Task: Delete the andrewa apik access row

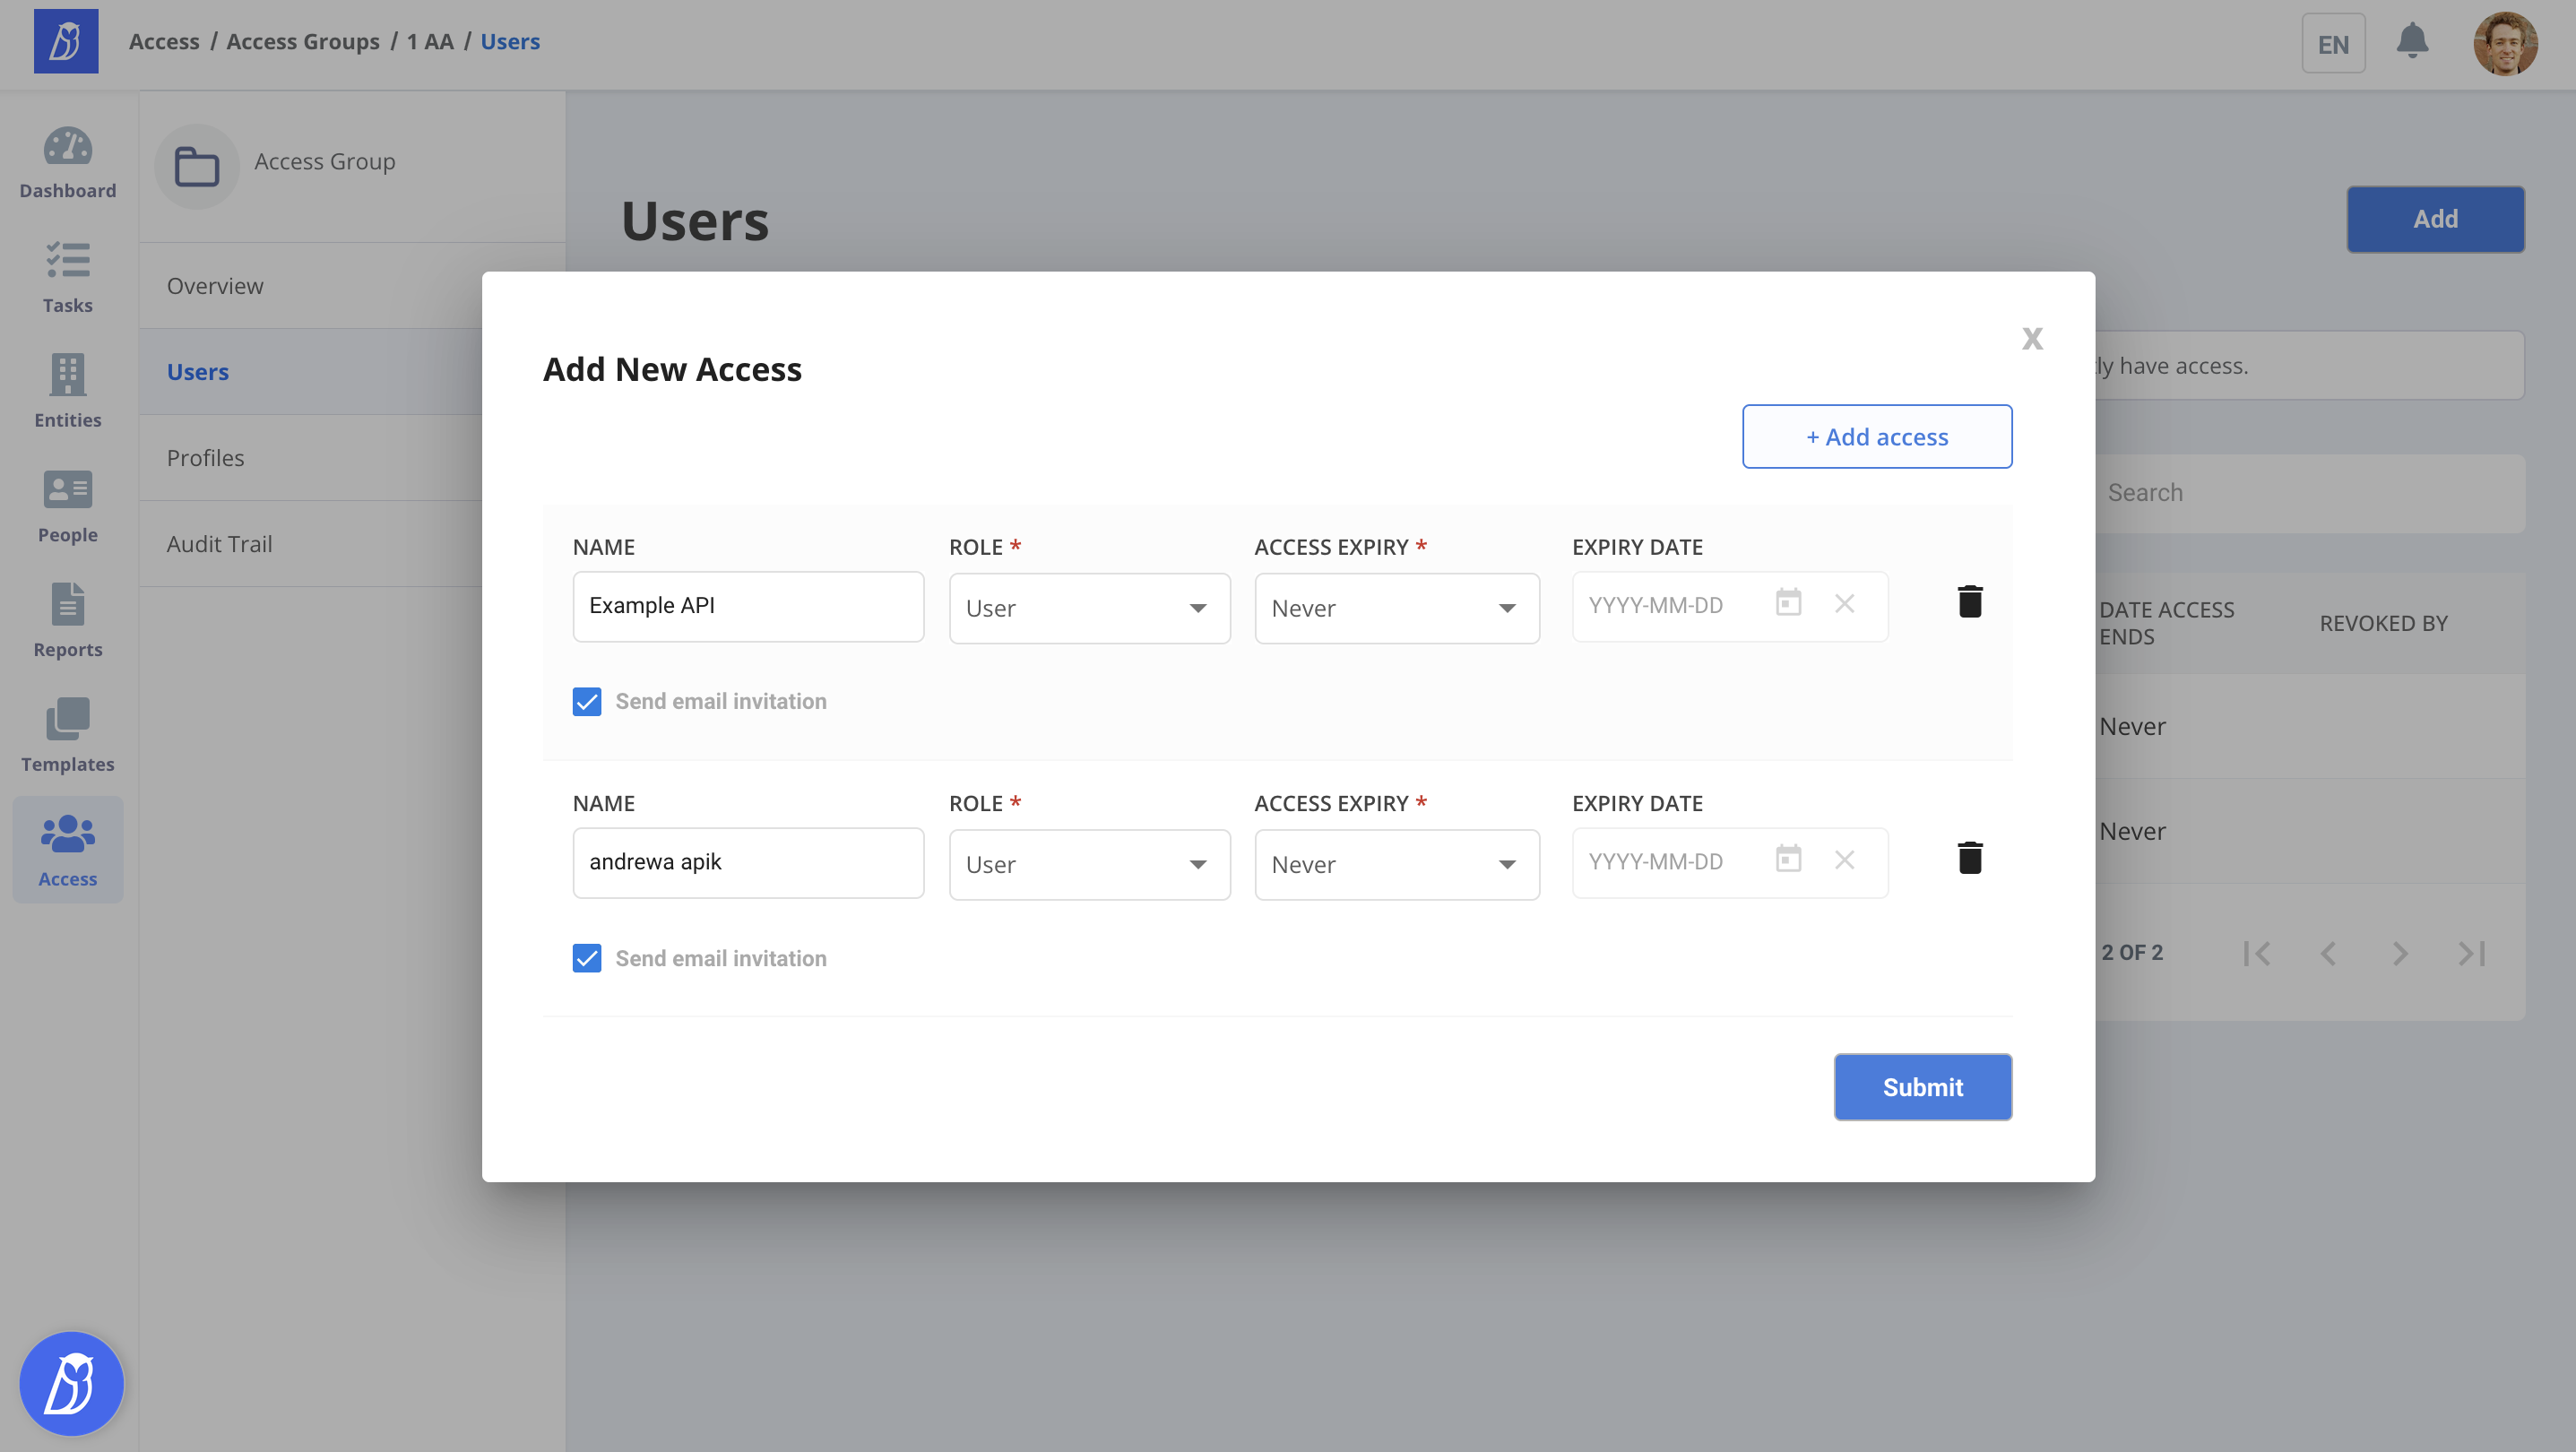Action: click(x=1969, y=858)
